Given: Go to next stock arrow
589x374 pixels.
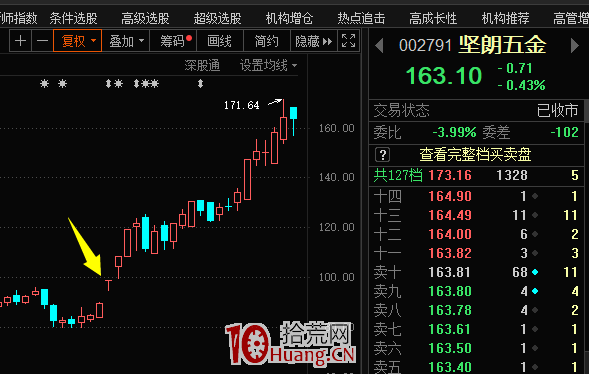Looking at the screenshot, I should [574, 46].
